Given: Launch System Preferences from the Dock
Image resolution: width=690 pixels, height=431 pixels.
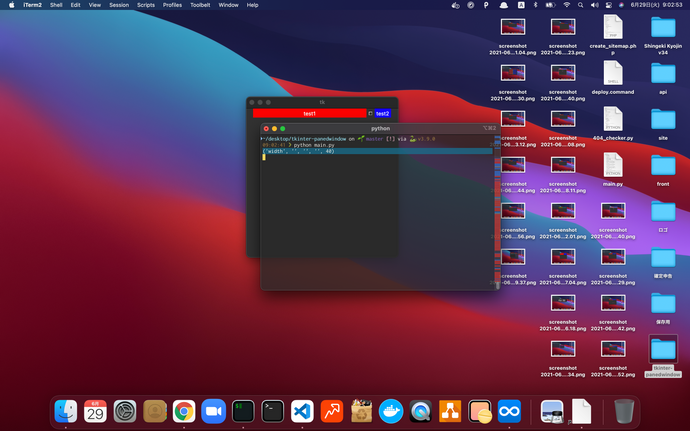Looking at the screenshot, I should 125,411.
